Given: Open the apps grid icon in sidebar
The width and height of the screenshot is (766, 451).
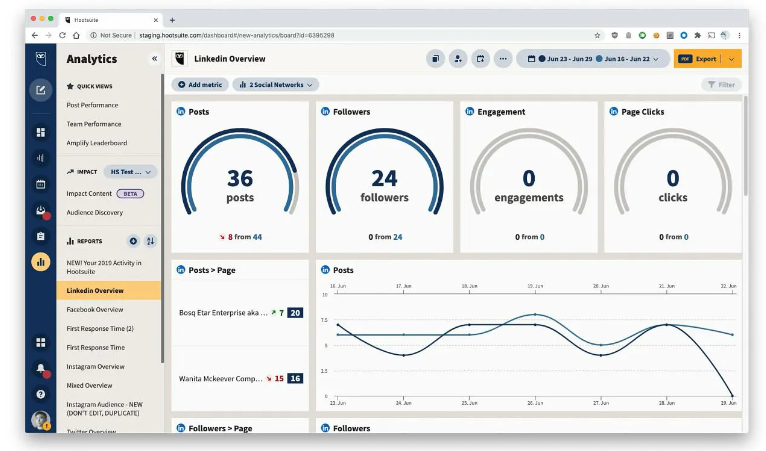Looking at the screenshot, I should point(41,343).
